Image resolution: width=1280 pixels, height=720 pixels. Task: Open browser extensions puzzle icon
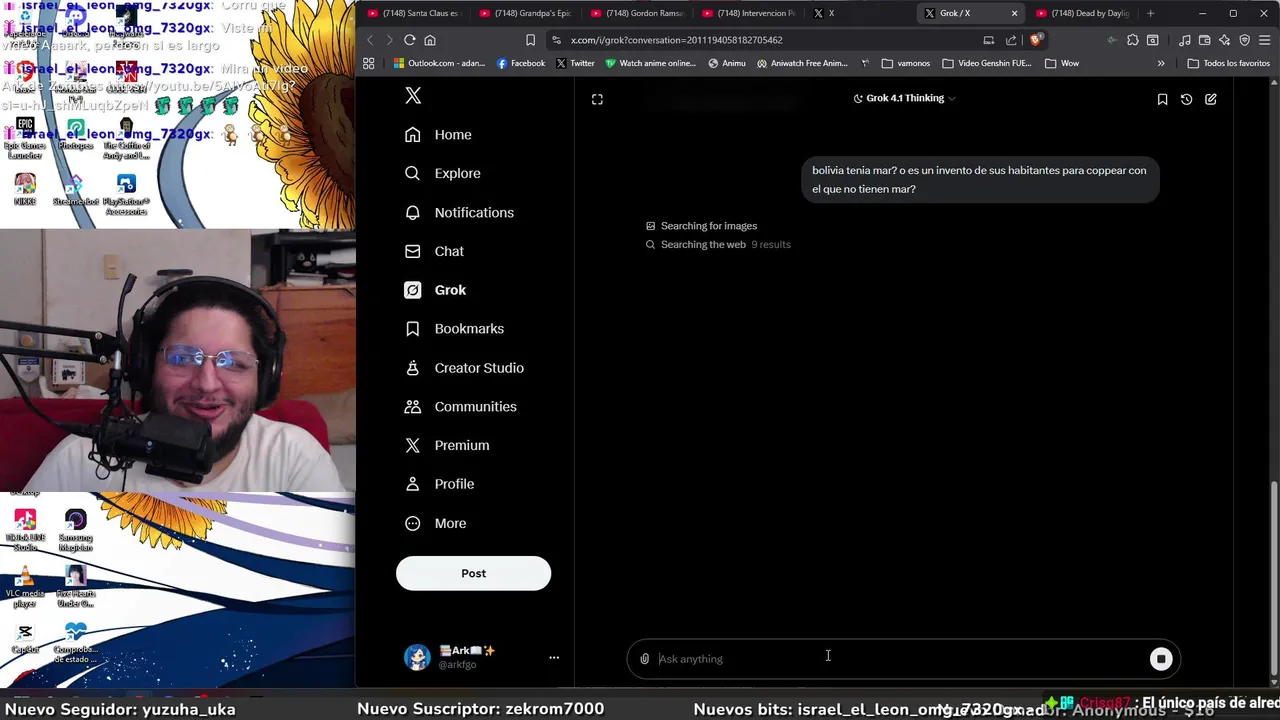[x=1133, y=40]
